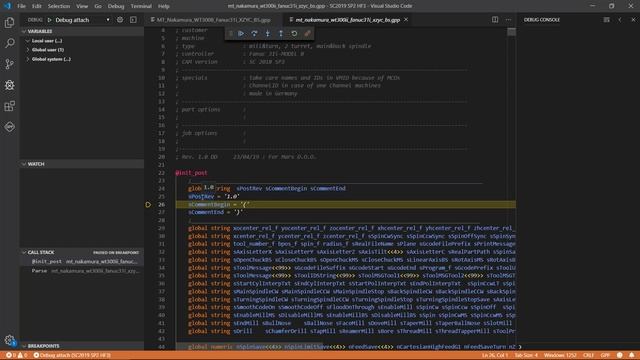Click the line 26 breakpoint arrow in gutter
This screenshot has height=360, width=640.
tap(148, 204)
